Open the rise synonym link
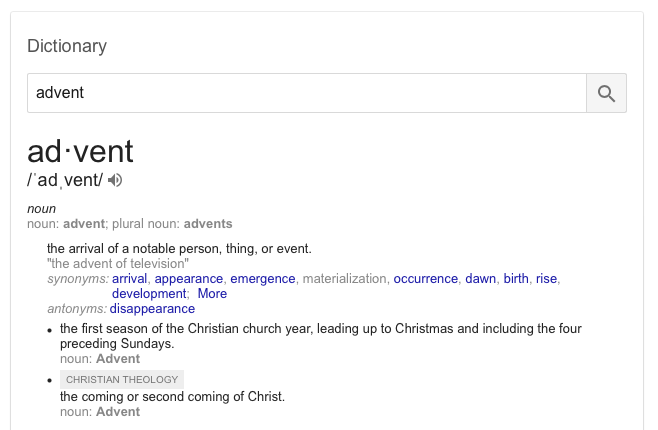Screen dimensions: 658x430 click(546, 279)
